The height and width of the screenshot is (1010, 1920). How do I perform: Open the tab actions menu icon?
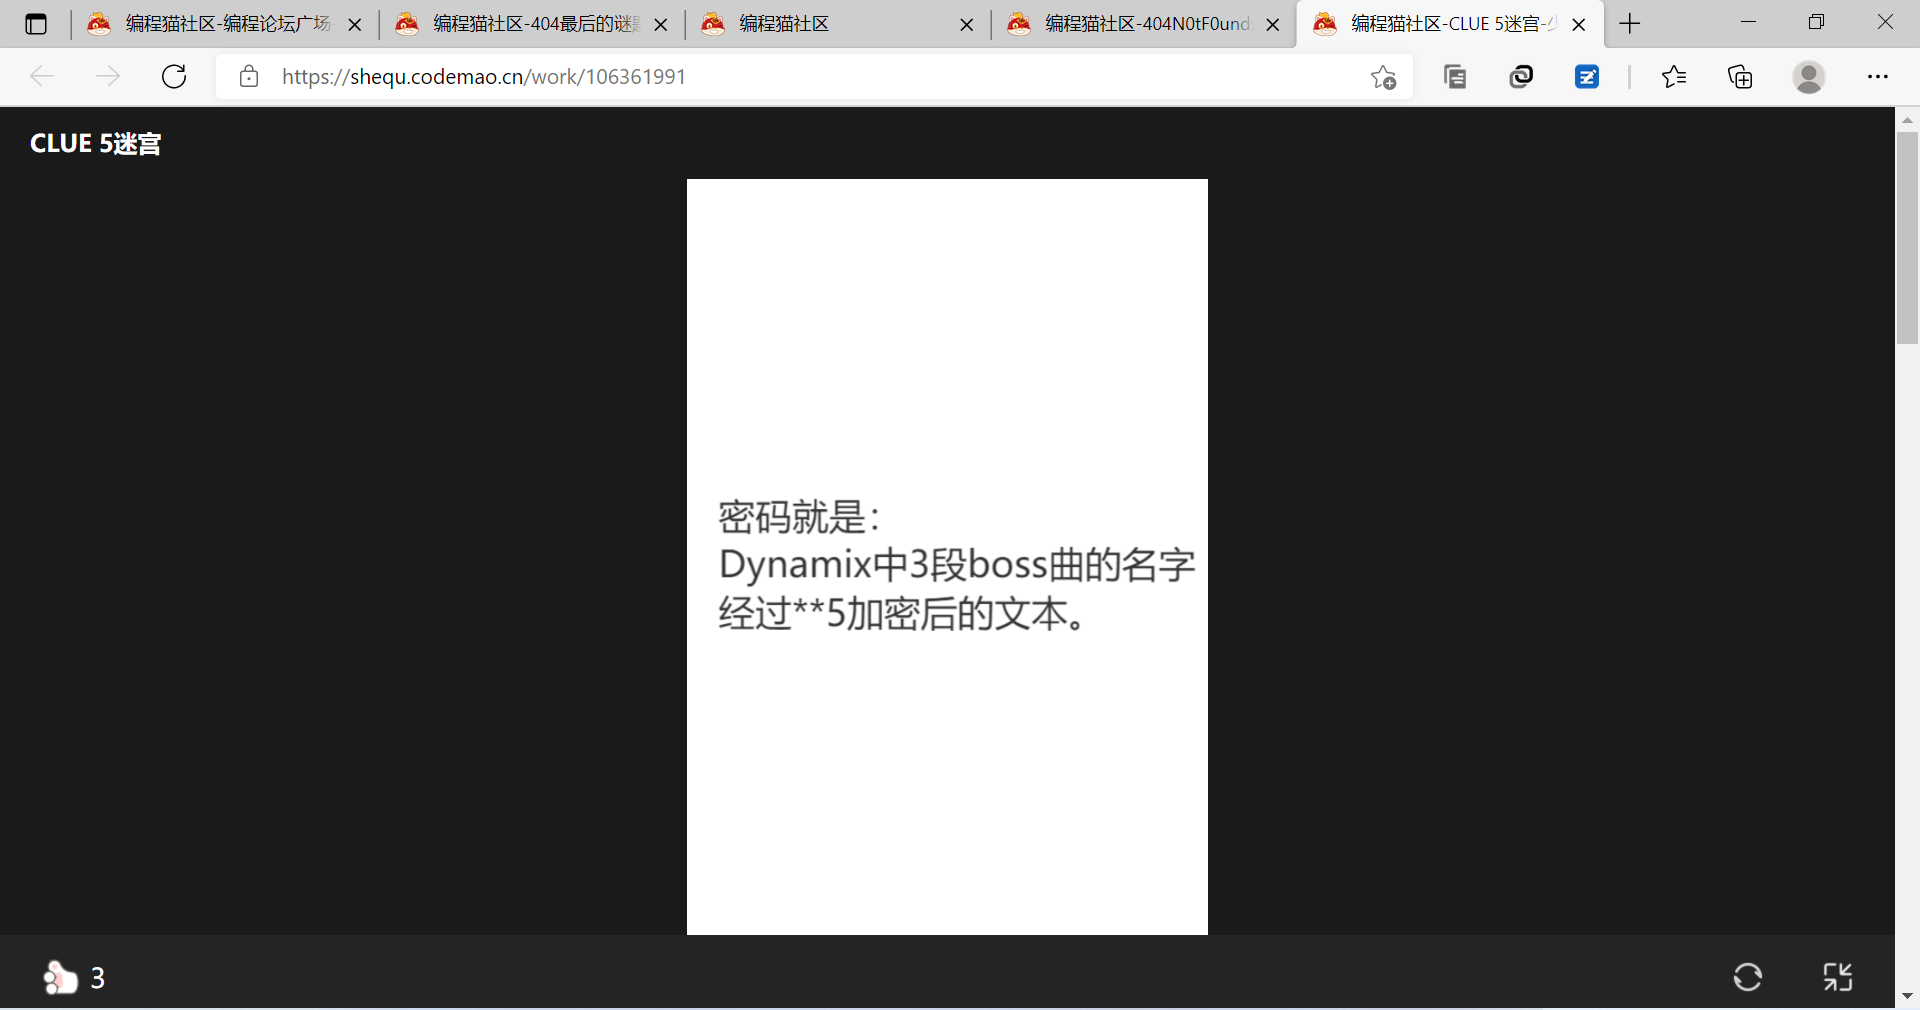pos(36,24)
